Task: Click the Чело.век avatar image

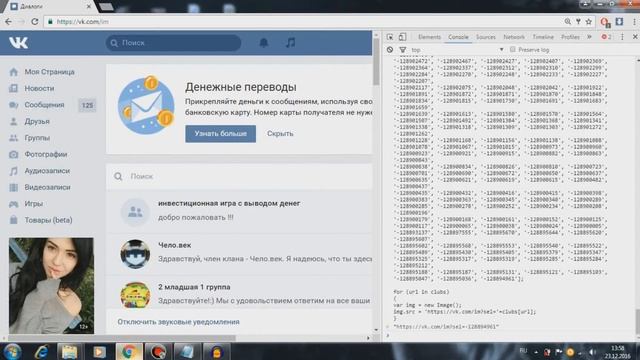Action: [135, 254]
